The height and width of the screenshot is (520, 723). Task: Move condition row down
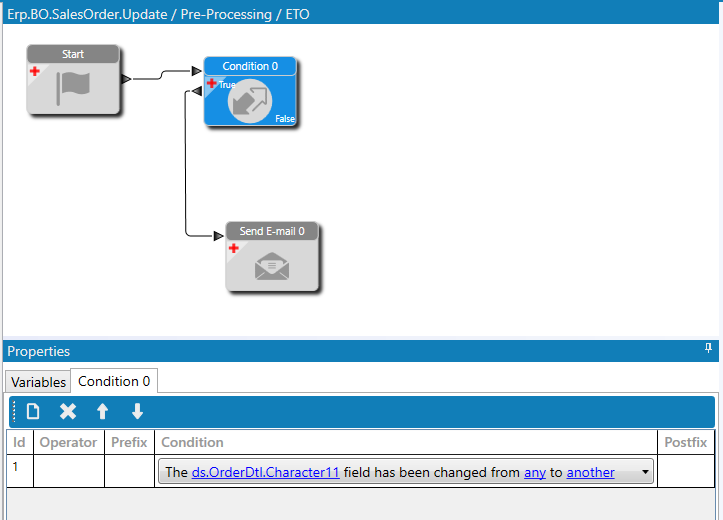[x=137, y=411]
